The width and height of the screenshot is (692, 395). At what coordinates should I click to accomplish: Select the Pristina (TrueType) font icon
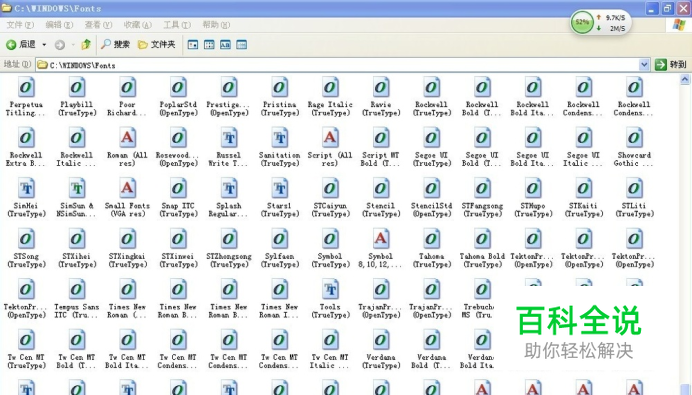279,87
